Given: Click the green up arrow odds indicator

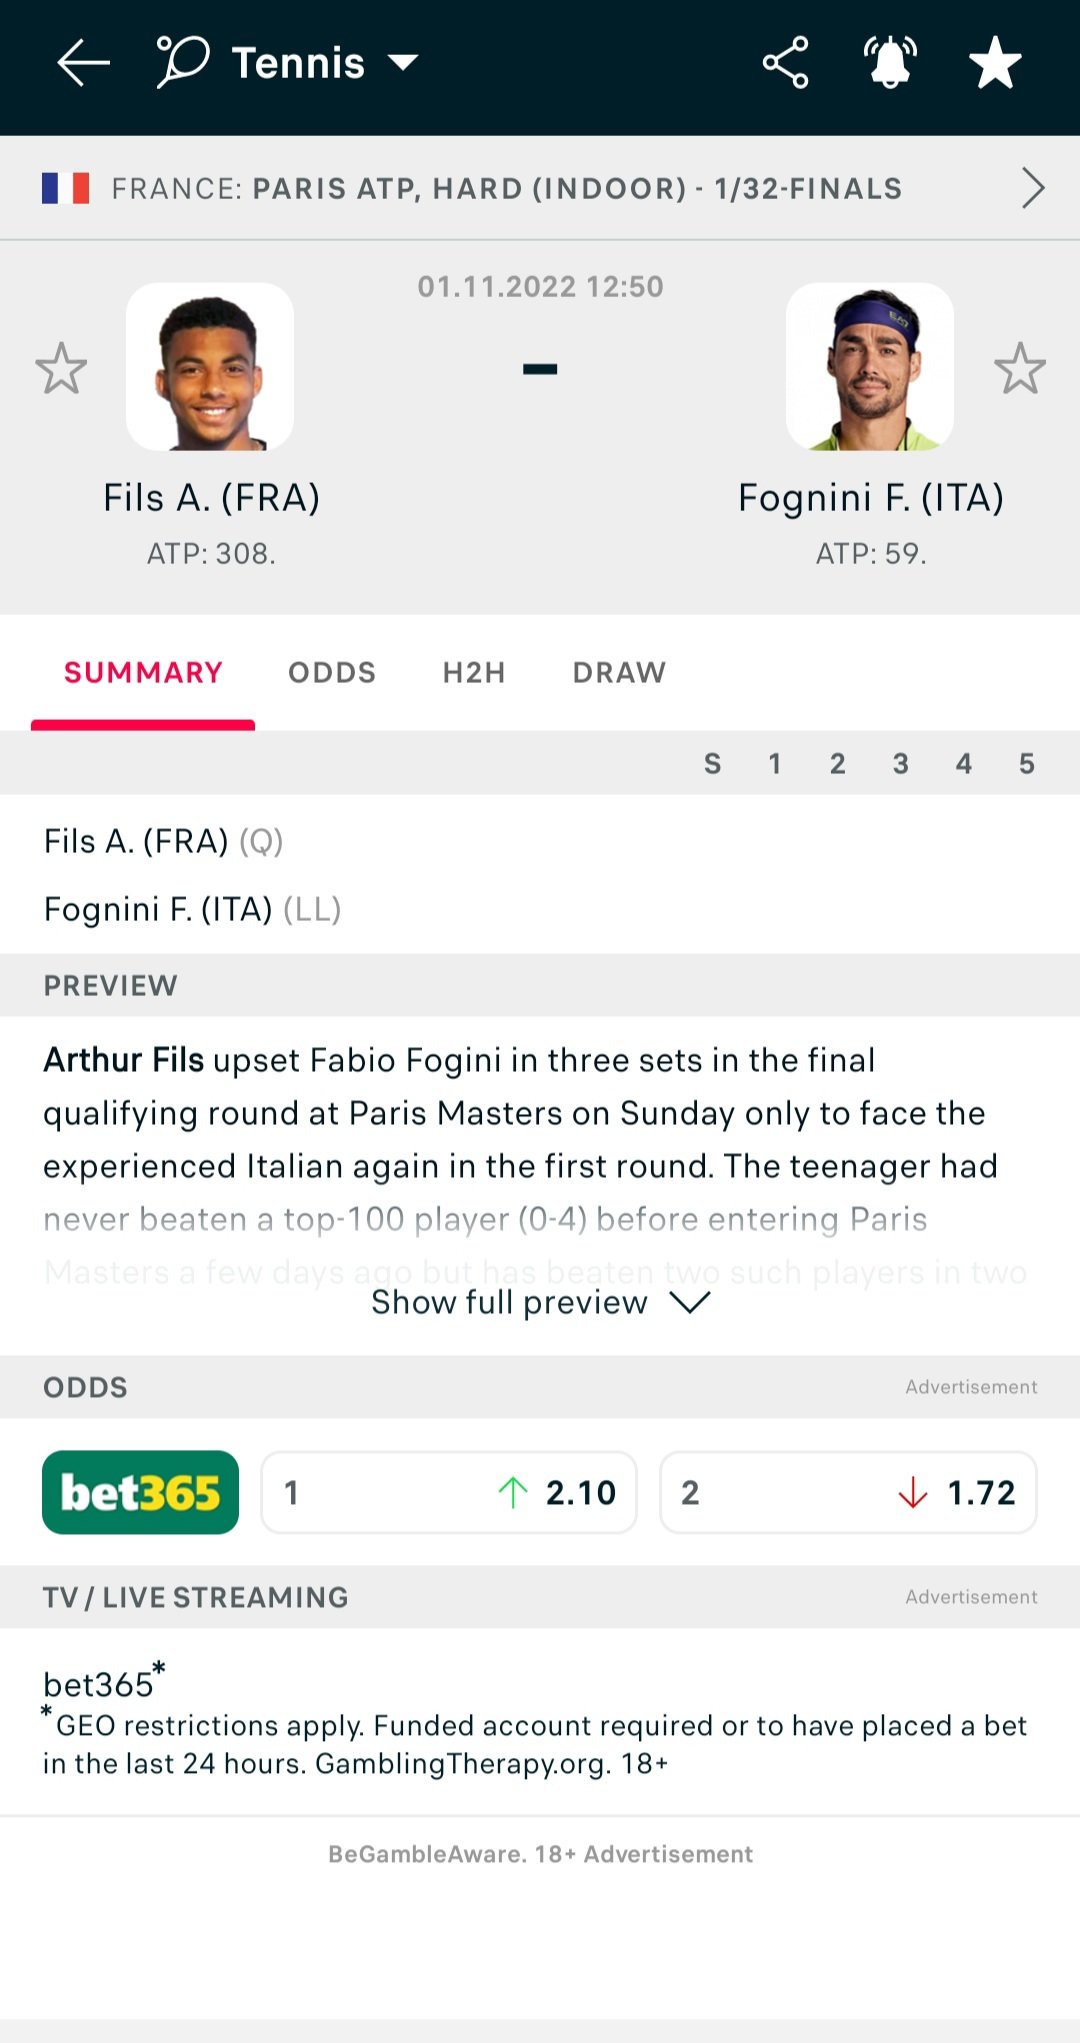Looking at the screenshot, I should pyautogui.click(x=513, y=1492).
